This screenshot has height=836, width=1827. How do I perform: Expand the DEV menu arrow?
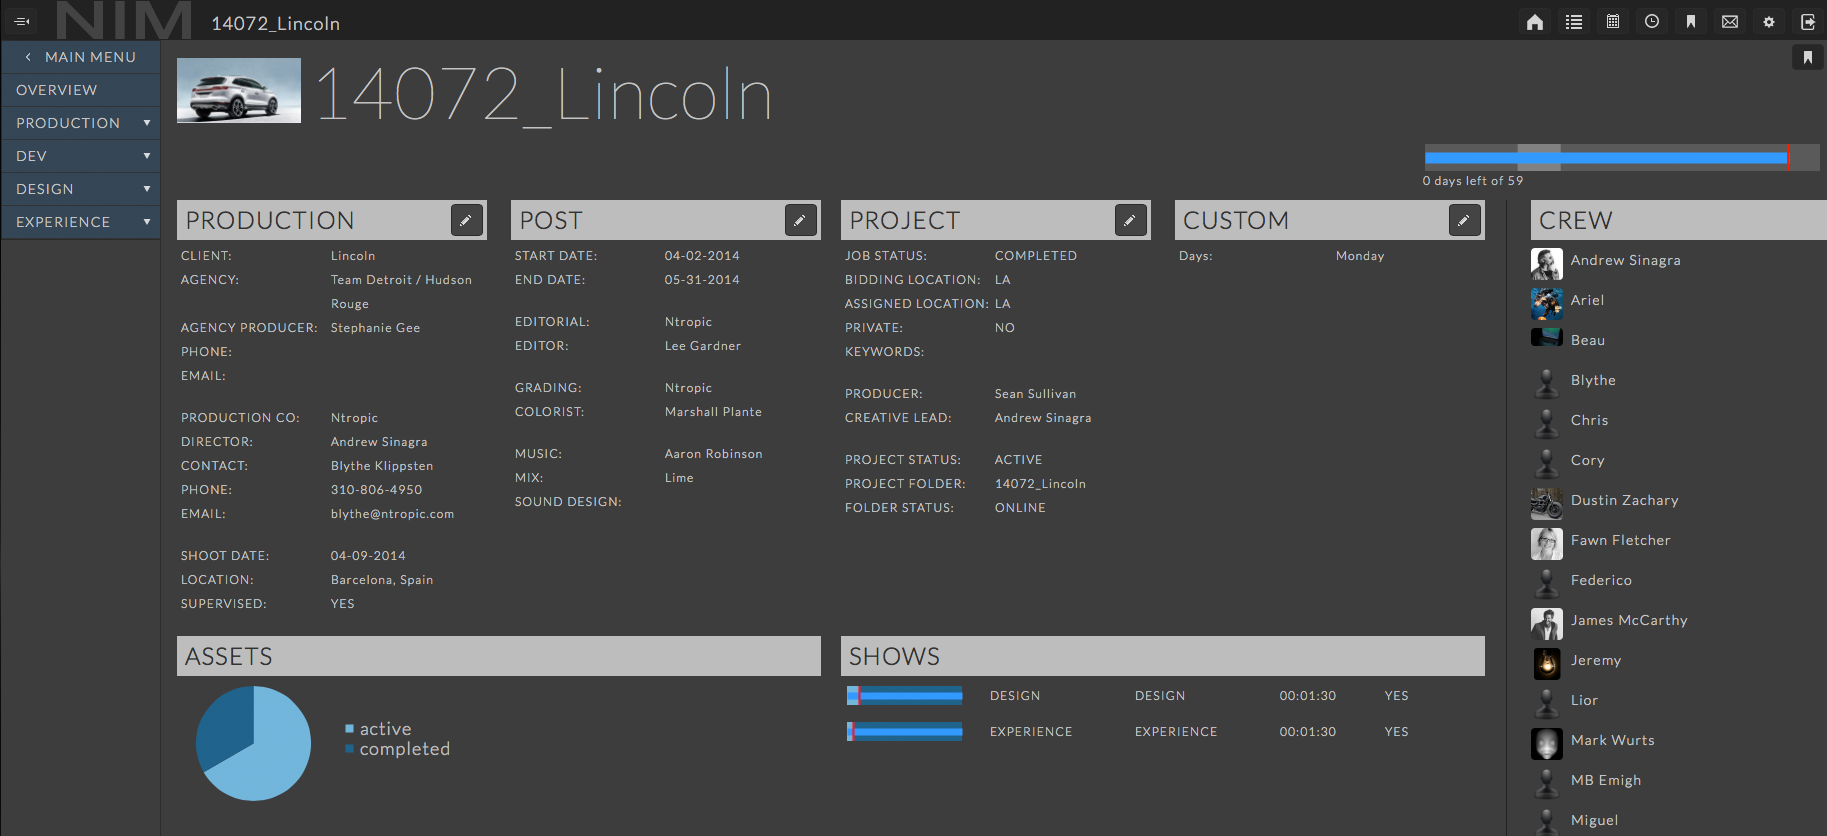147,156
